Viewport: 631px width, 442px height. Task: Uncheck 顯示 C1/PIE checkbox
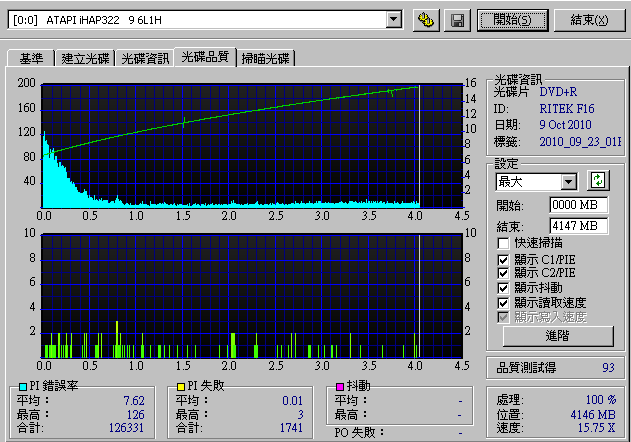click(504, 258)
